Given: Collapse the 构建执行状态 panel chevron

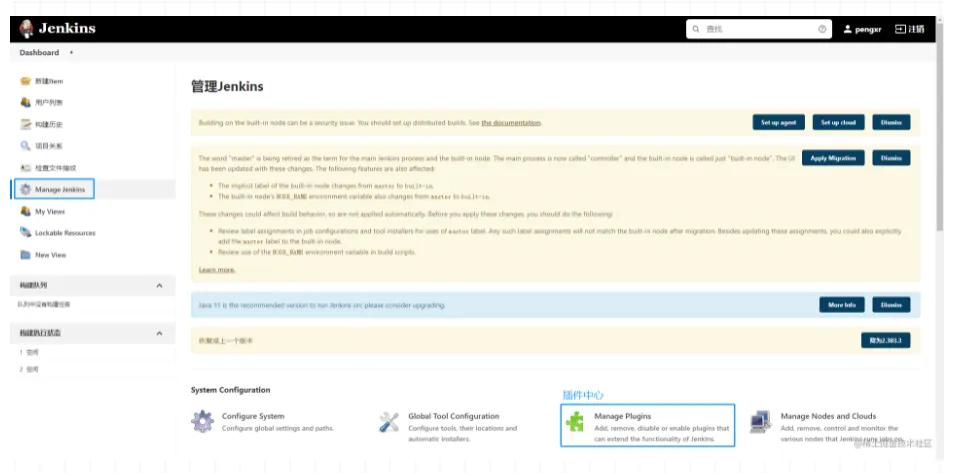Looking at the screenshot, I should [159, 333].
